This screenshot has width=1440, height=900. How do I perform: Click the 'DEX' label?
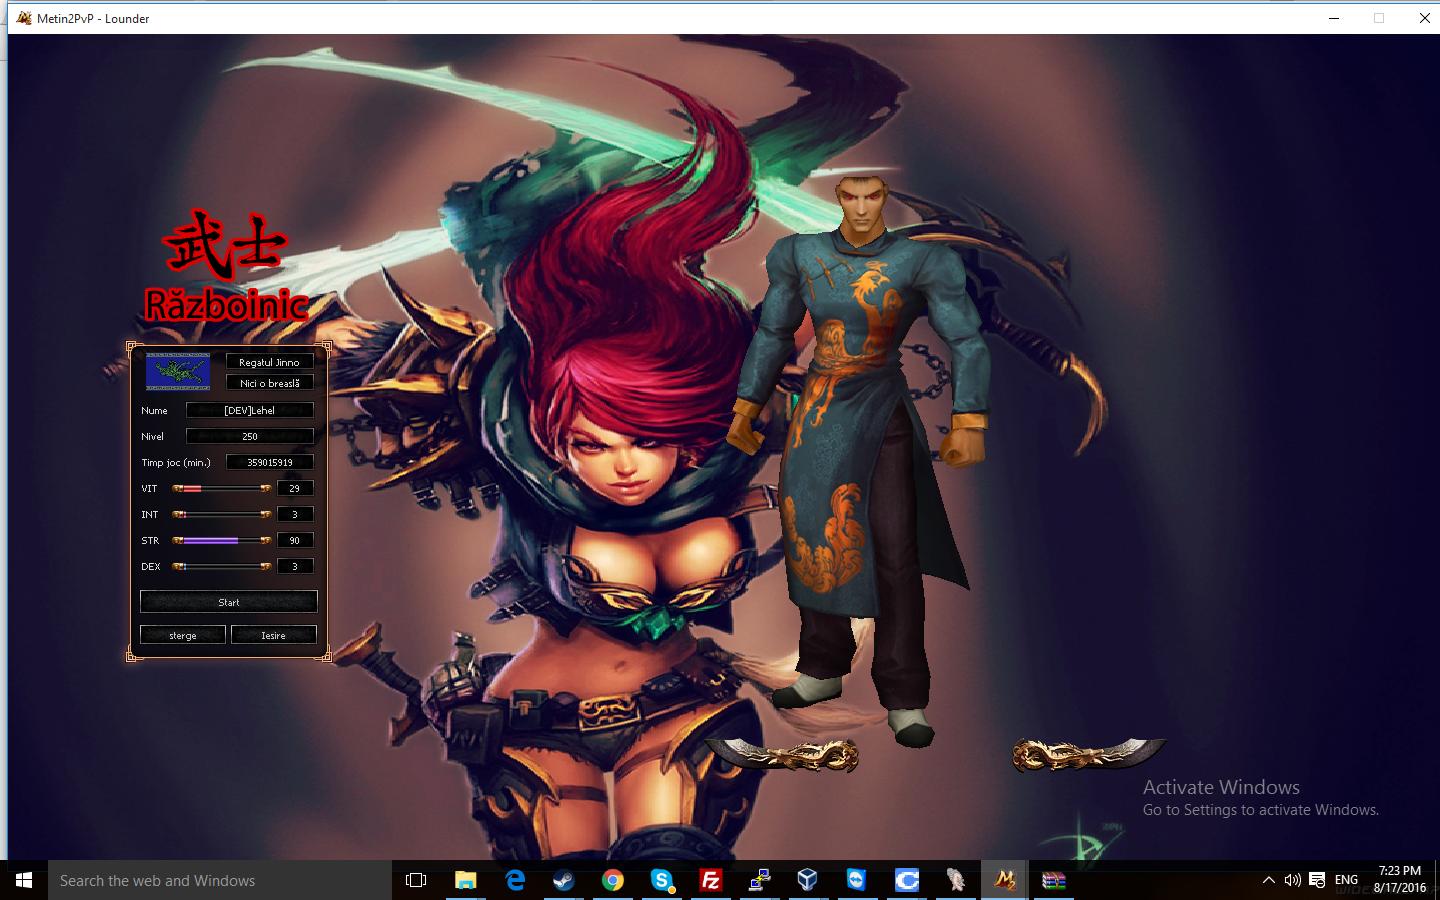(x=151, y=566)
